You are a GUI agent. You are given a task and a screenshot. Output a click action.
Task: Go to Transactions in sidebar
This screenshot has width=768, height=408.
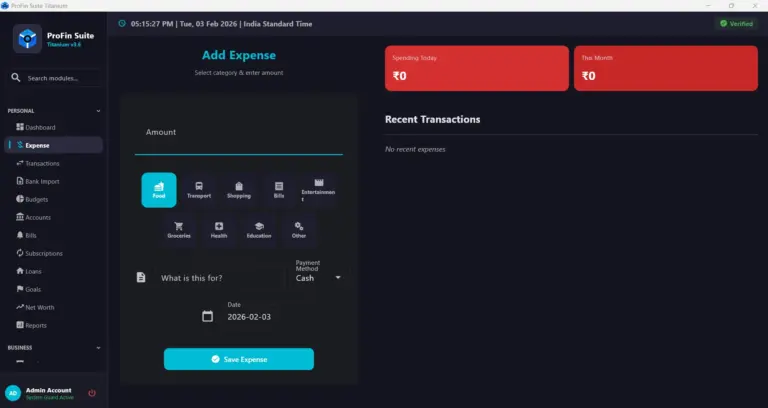[x=53, y=163]
